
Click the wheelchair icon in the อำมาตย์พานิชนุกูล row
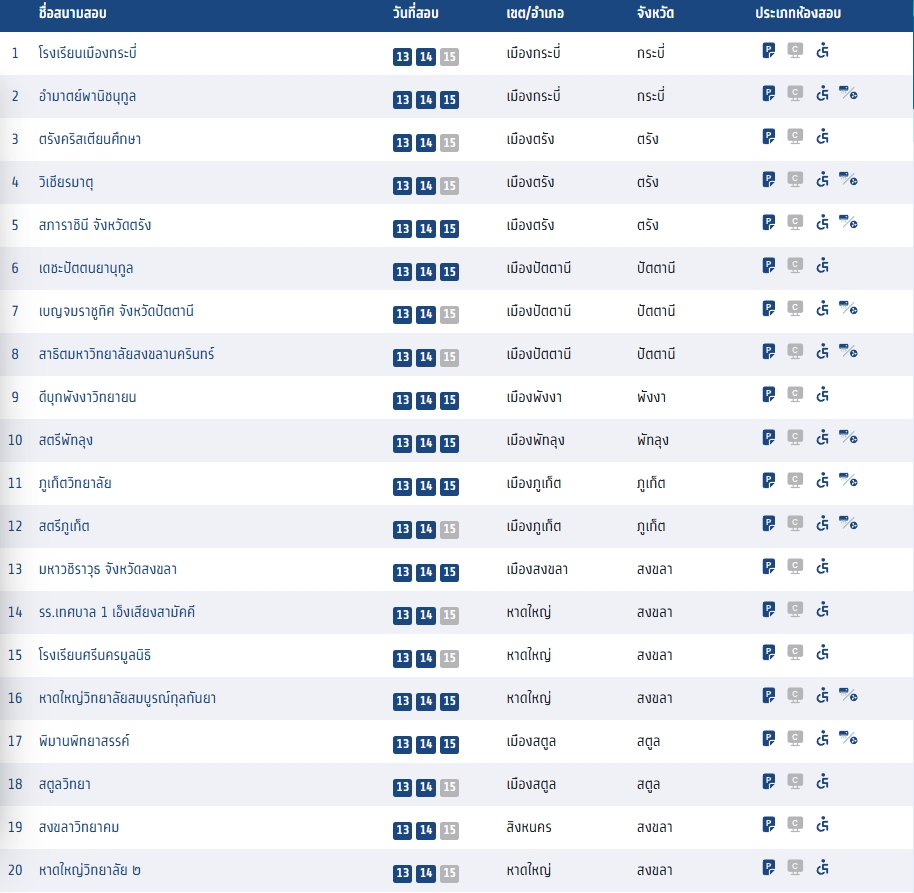tap(822, 94)
